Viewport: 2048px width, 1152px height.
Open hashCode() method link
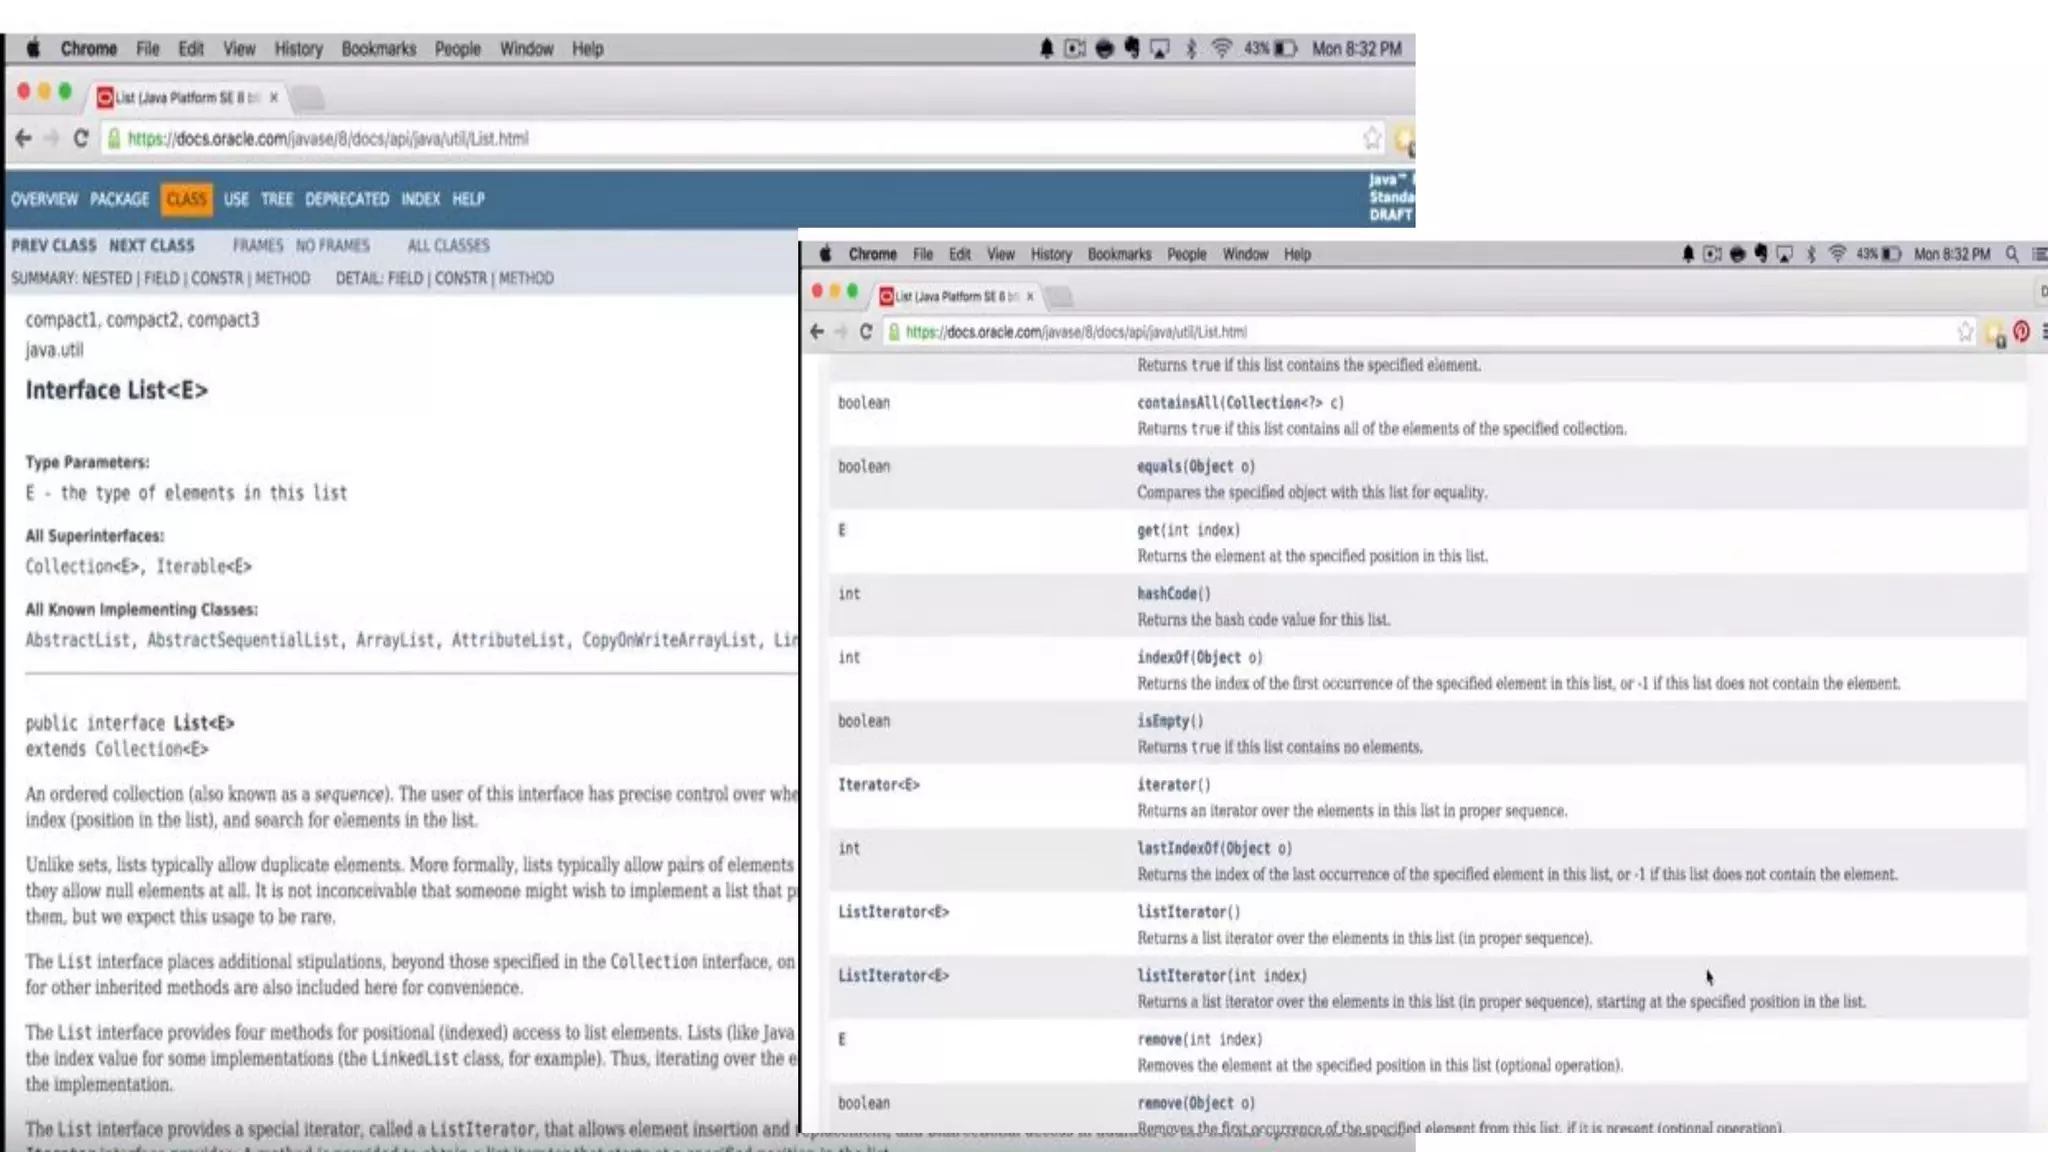point(1173,594)
